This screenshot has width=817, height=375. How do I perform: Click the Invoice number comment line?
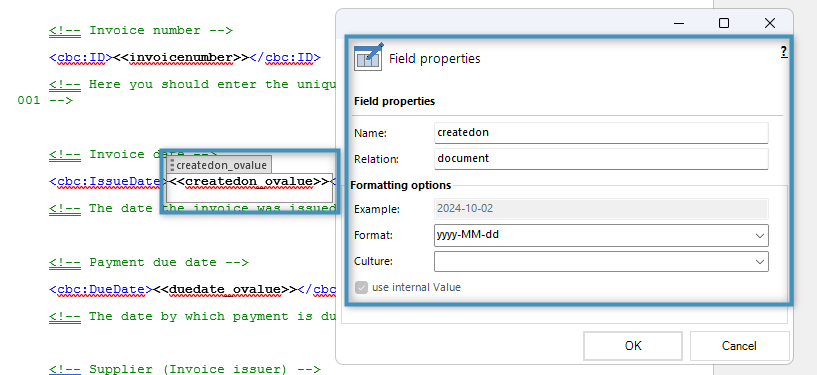(x=141, y=30)
